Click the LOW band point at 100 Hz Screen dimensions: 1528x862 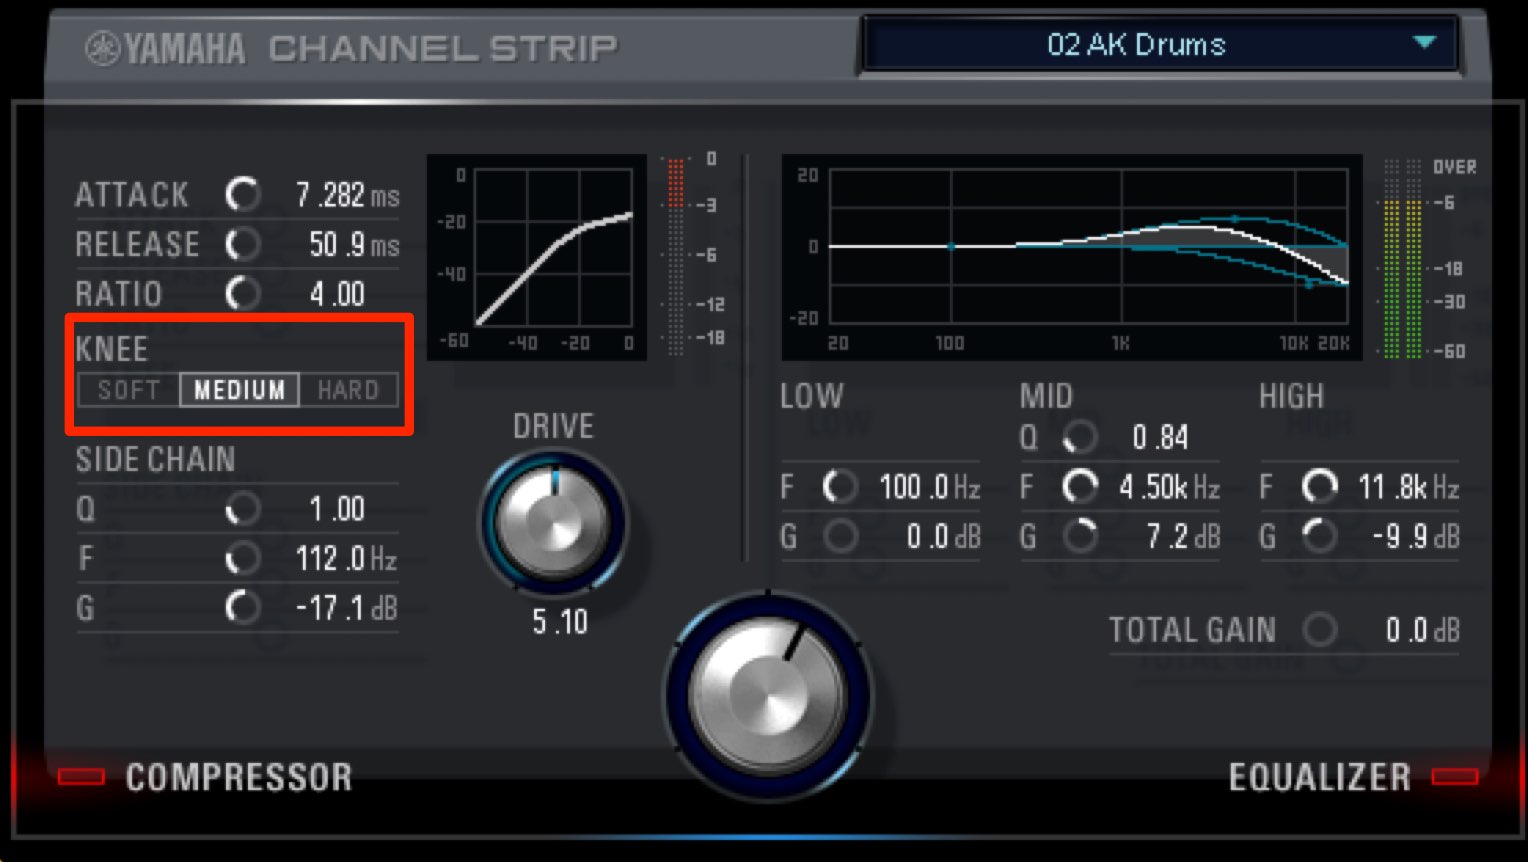(951, 246)
